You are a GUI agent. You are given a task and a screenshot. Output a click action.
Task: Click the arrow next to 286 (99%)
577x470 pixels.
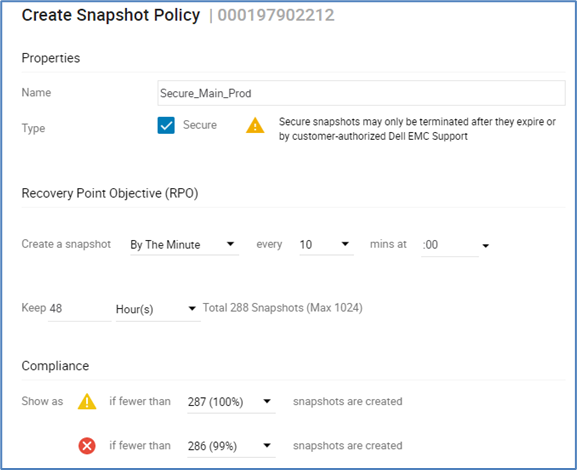pos(267,446)
